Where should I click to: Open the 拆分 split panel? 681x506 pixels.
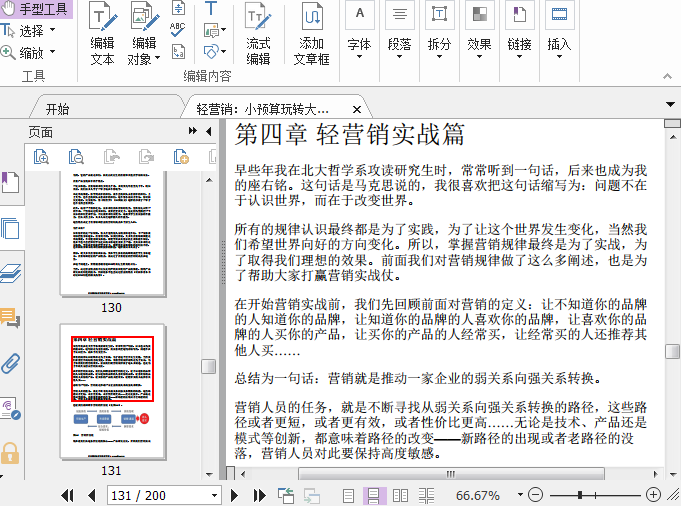[x=439, y=31]
